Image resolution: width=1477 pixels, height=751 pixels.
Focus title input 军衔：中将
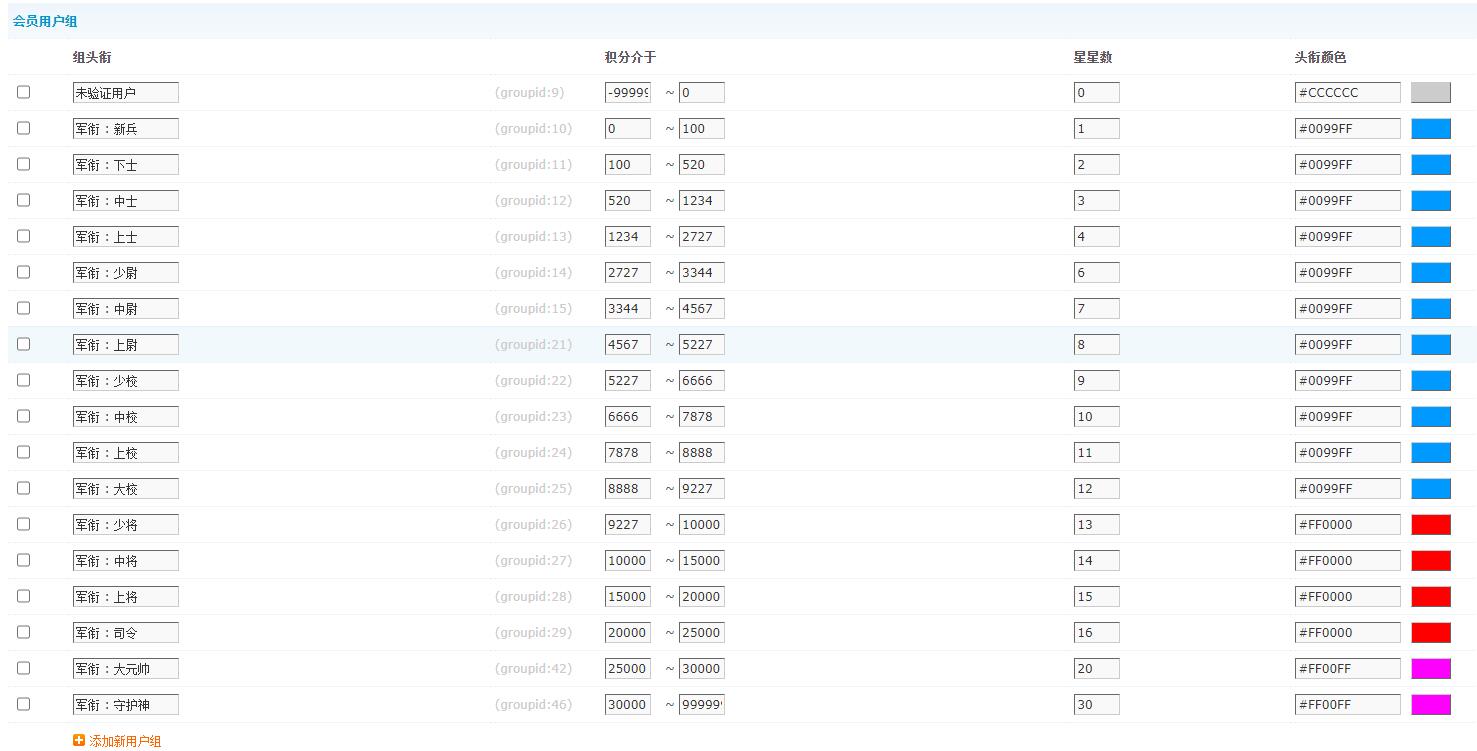126,560
